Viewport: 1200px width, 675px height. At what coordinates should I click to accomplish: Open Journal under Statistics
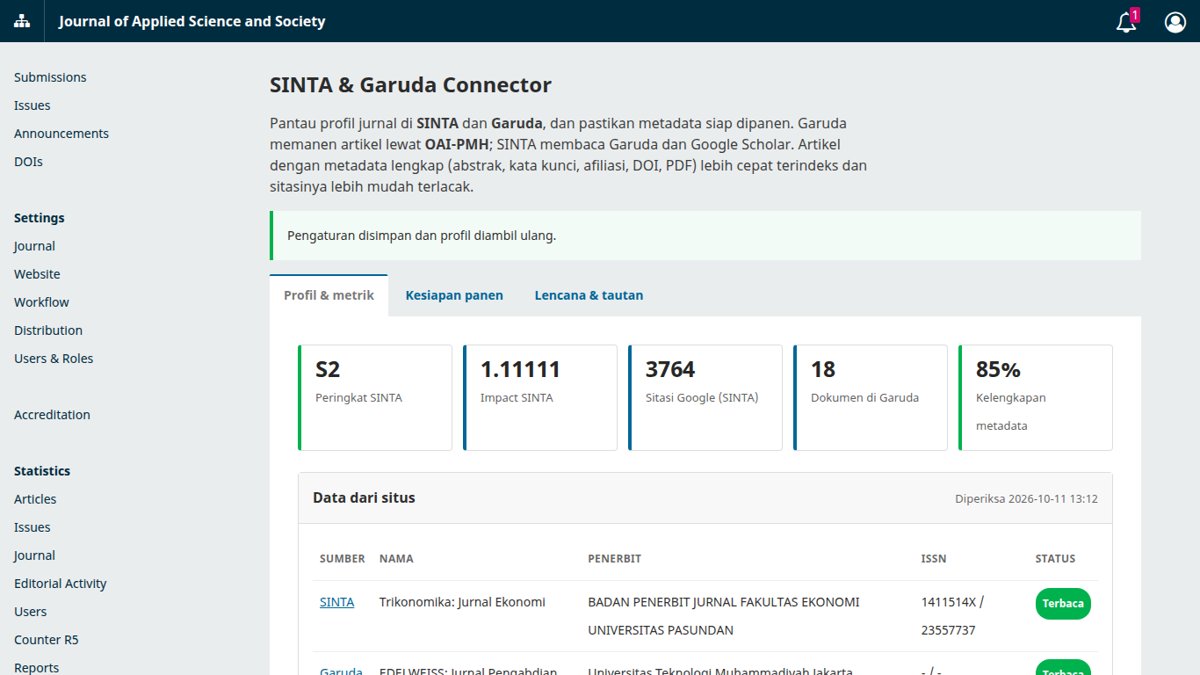(x=34, y=555)
